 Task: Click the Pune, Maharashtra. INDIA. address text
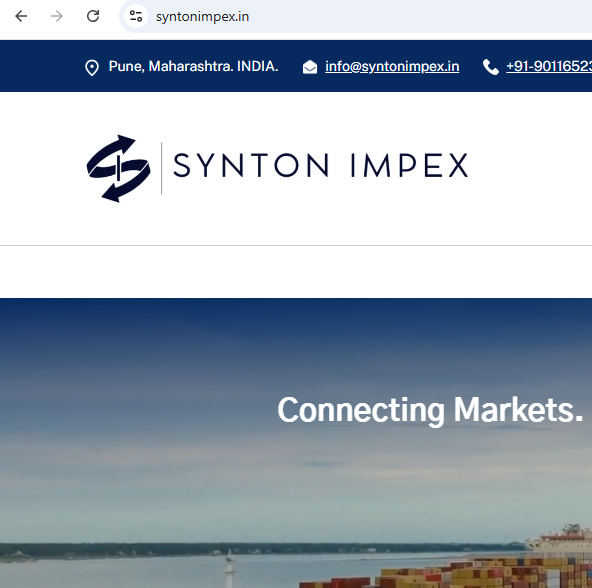coord(193,66)
